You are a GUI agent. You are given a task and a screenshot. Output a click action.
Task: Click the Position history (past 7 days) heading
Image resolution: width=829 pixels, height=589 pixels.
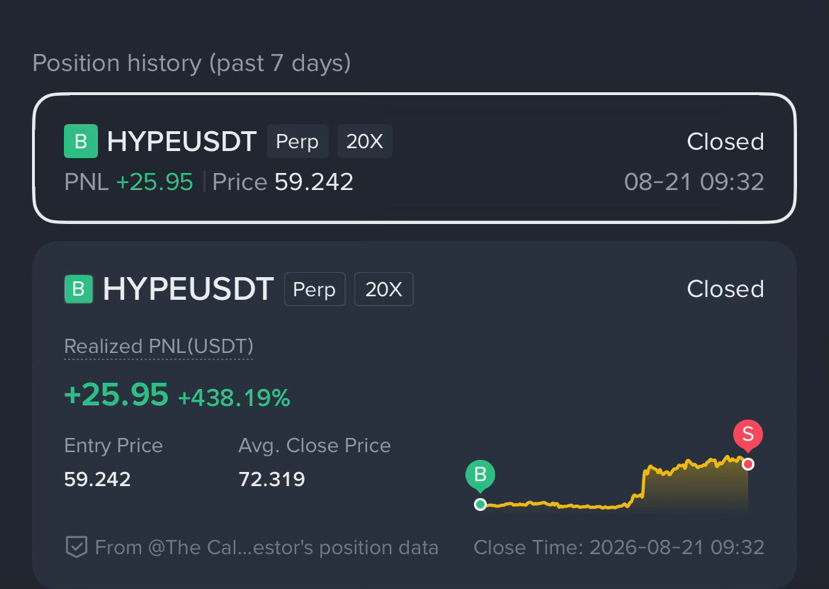pos(191,63)
